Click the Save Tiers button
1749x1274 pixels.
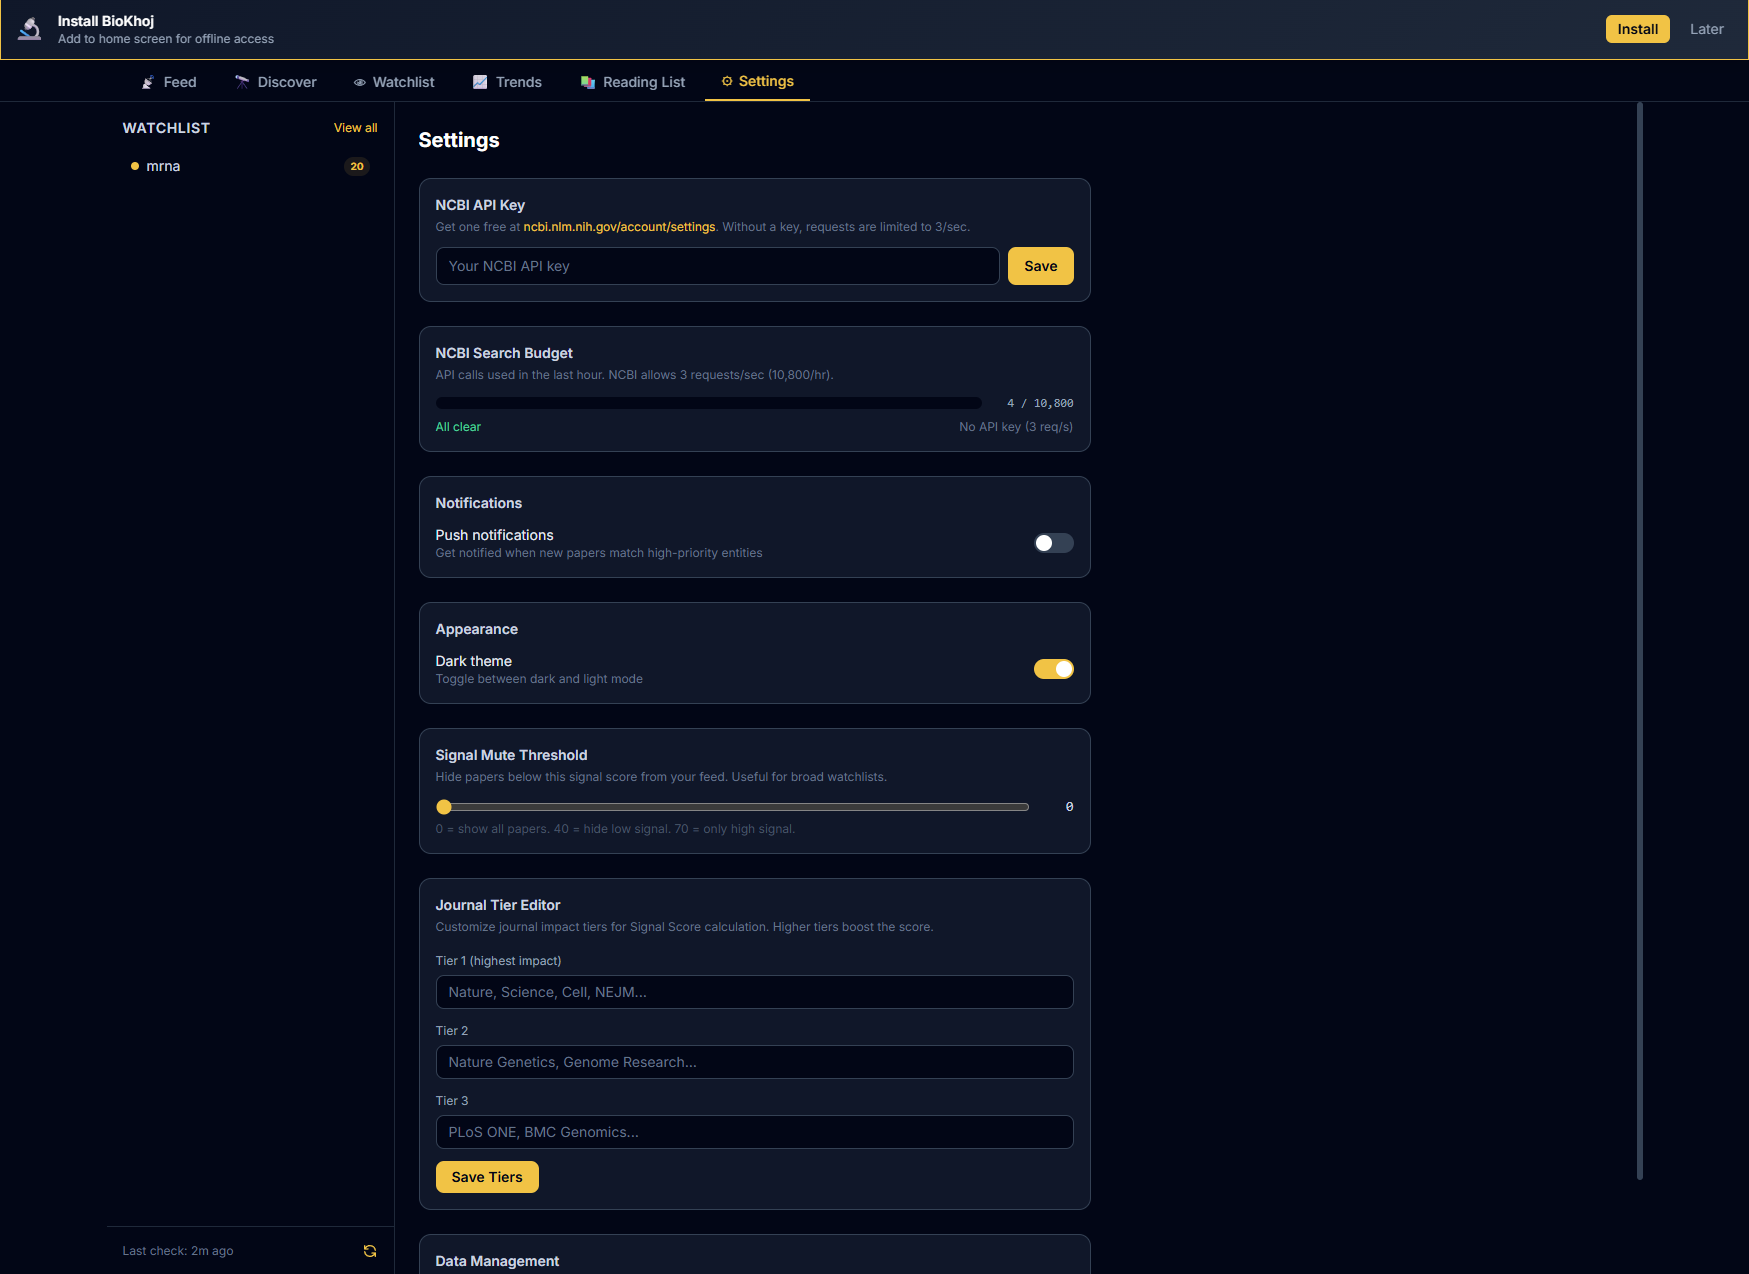point(487,1177)
